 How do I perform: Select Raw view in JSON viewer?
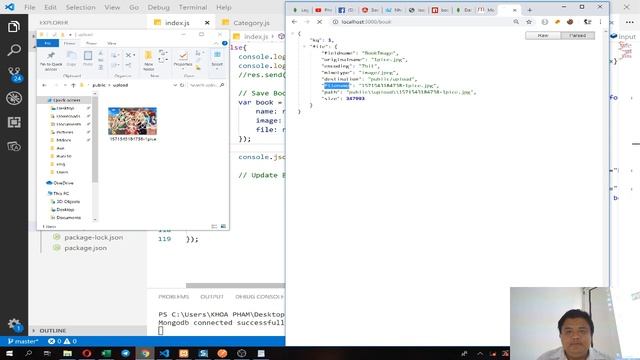[543, 36]
